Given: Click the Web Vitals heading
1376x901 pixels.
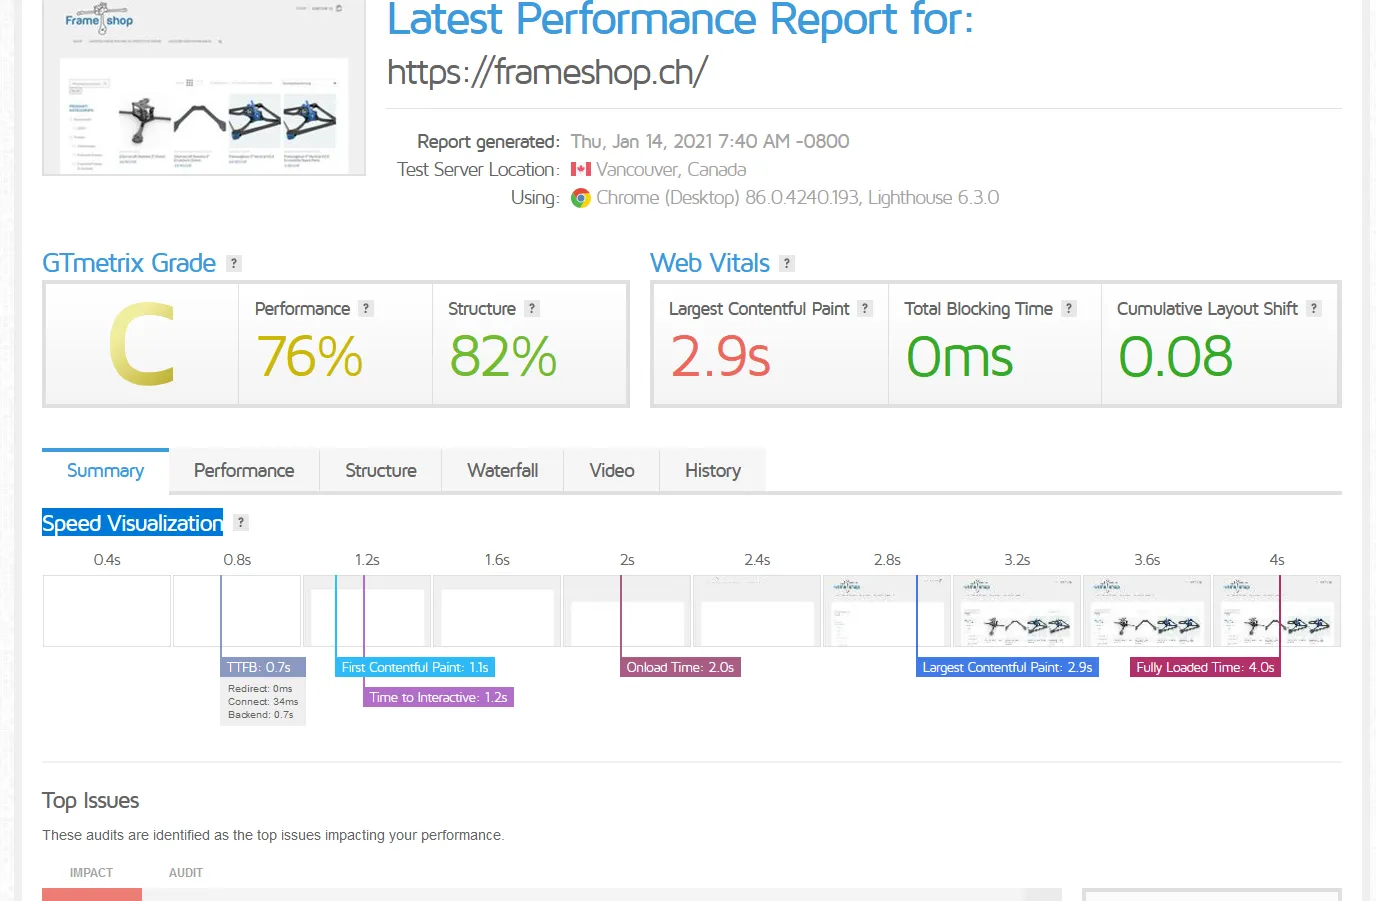Looking at the screenshot, I should [x=710, y=263].
